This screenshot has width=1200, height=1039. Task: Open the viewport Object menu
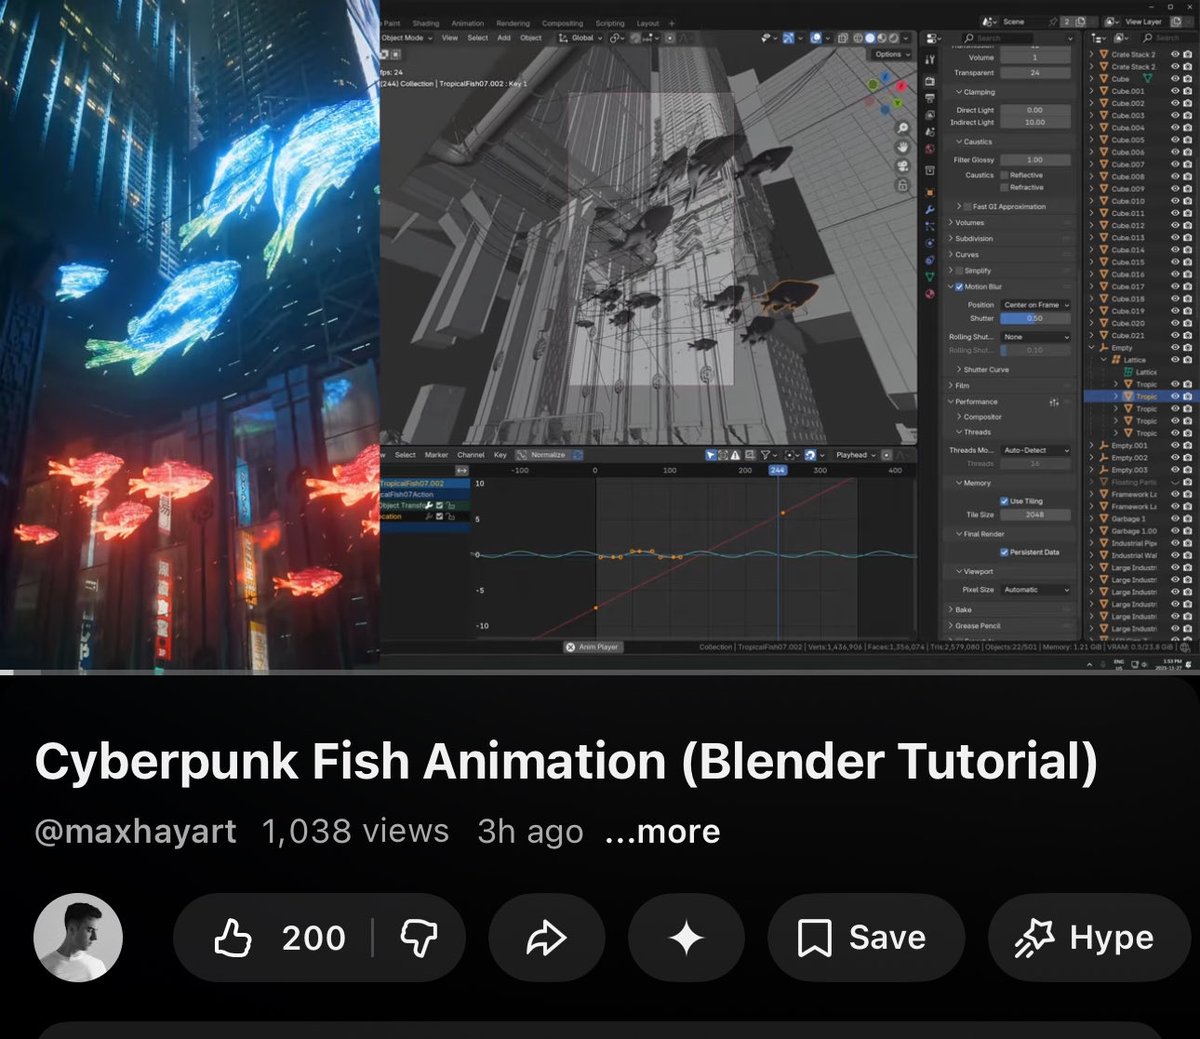[x=531, y=38]
